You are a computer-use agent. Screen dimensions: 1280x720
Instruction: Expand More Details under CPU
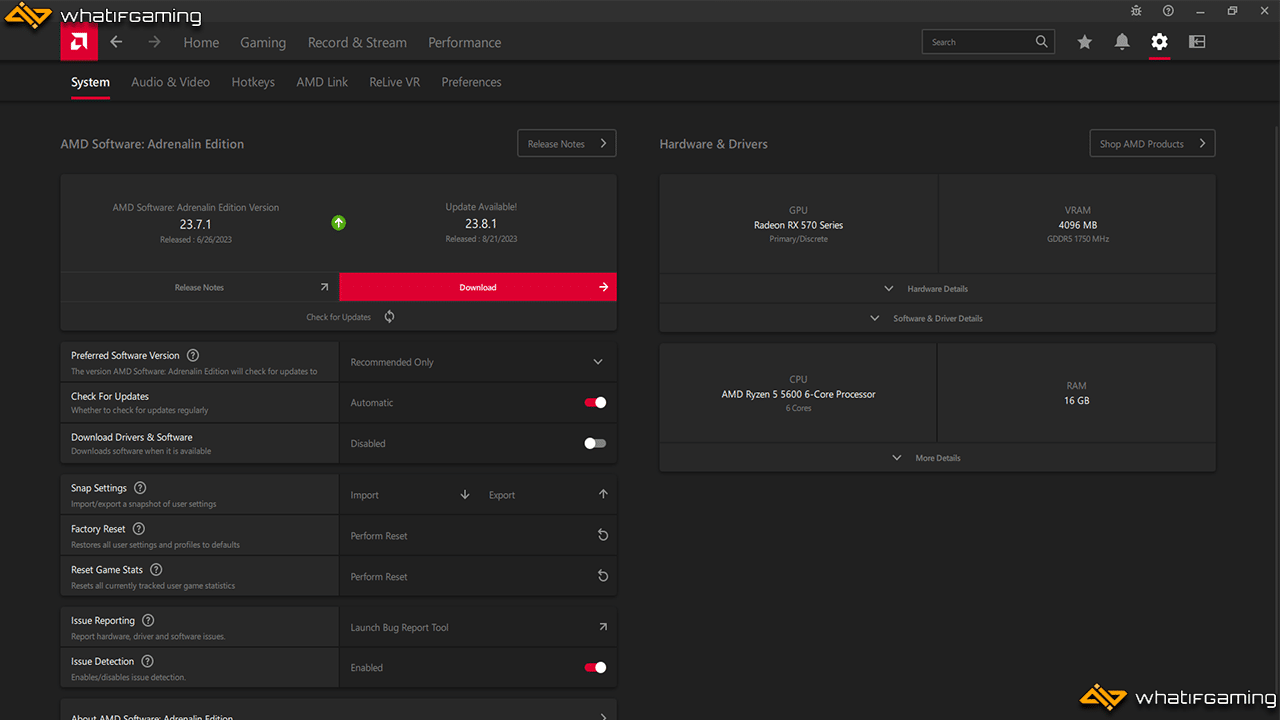(x=937, y=458)
